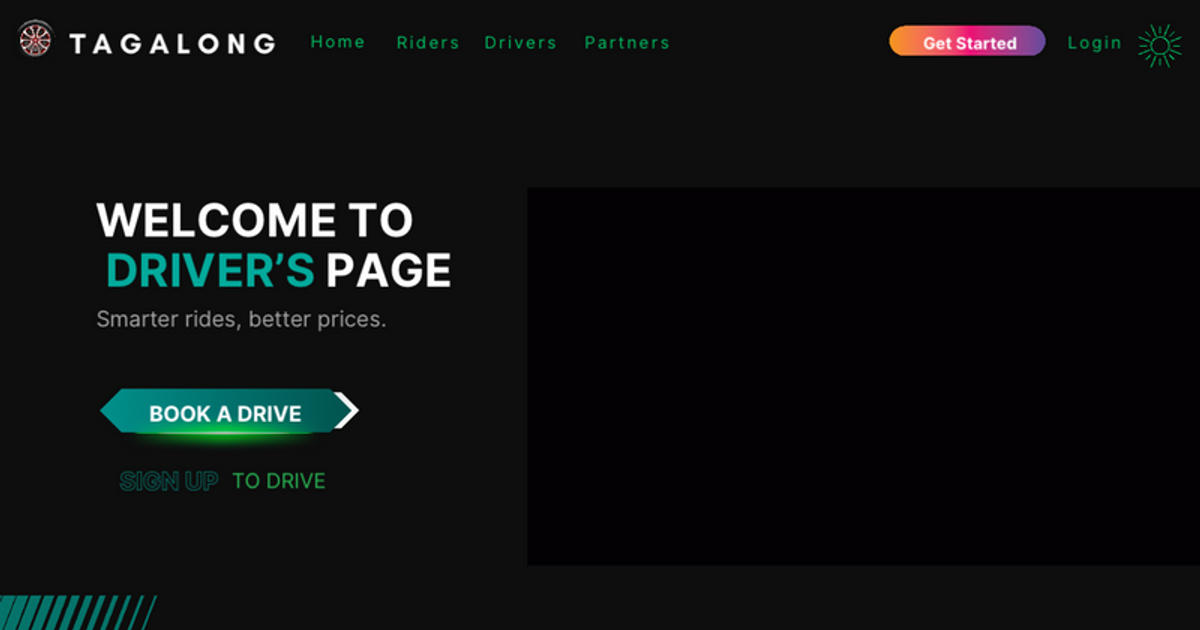Select Home in the navigation bar

[338, 41]
